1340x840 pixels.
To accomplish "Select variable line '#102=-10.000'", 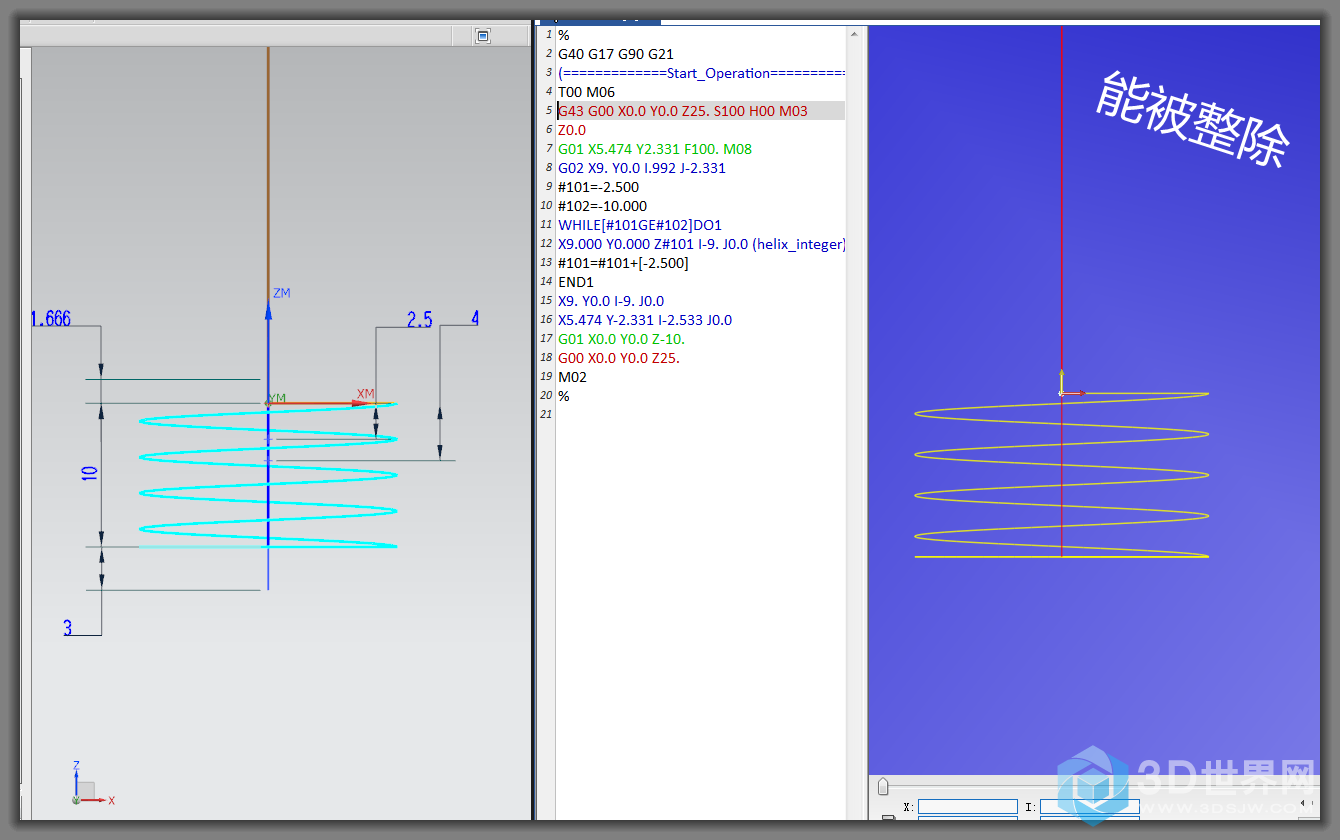I will pyautogui.click(x=602, y=206).
